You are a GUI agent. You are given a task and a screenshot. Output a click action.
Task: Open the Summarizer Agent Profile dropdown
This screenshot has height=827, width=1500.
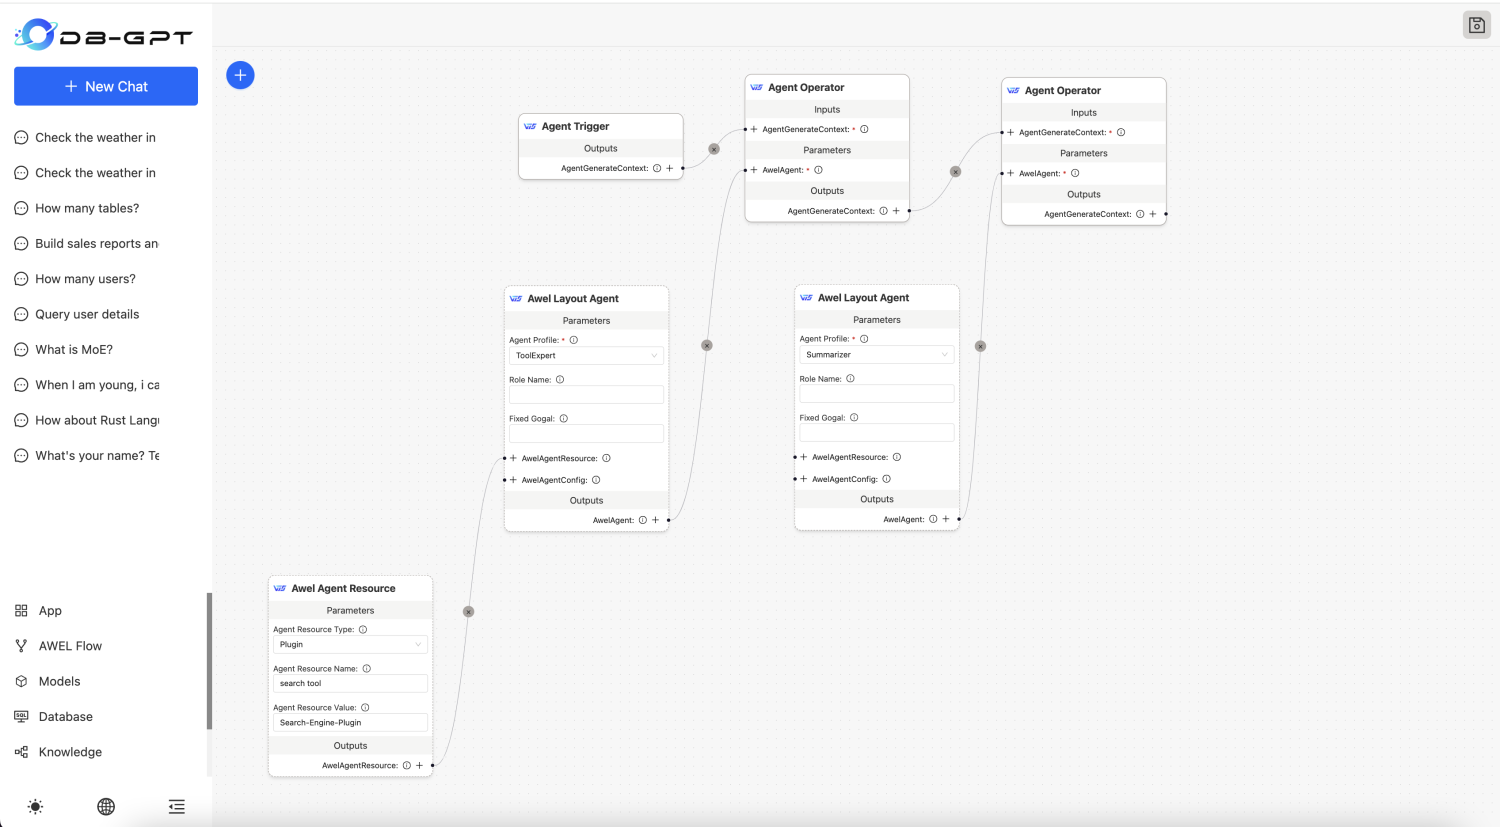point(876,354)
